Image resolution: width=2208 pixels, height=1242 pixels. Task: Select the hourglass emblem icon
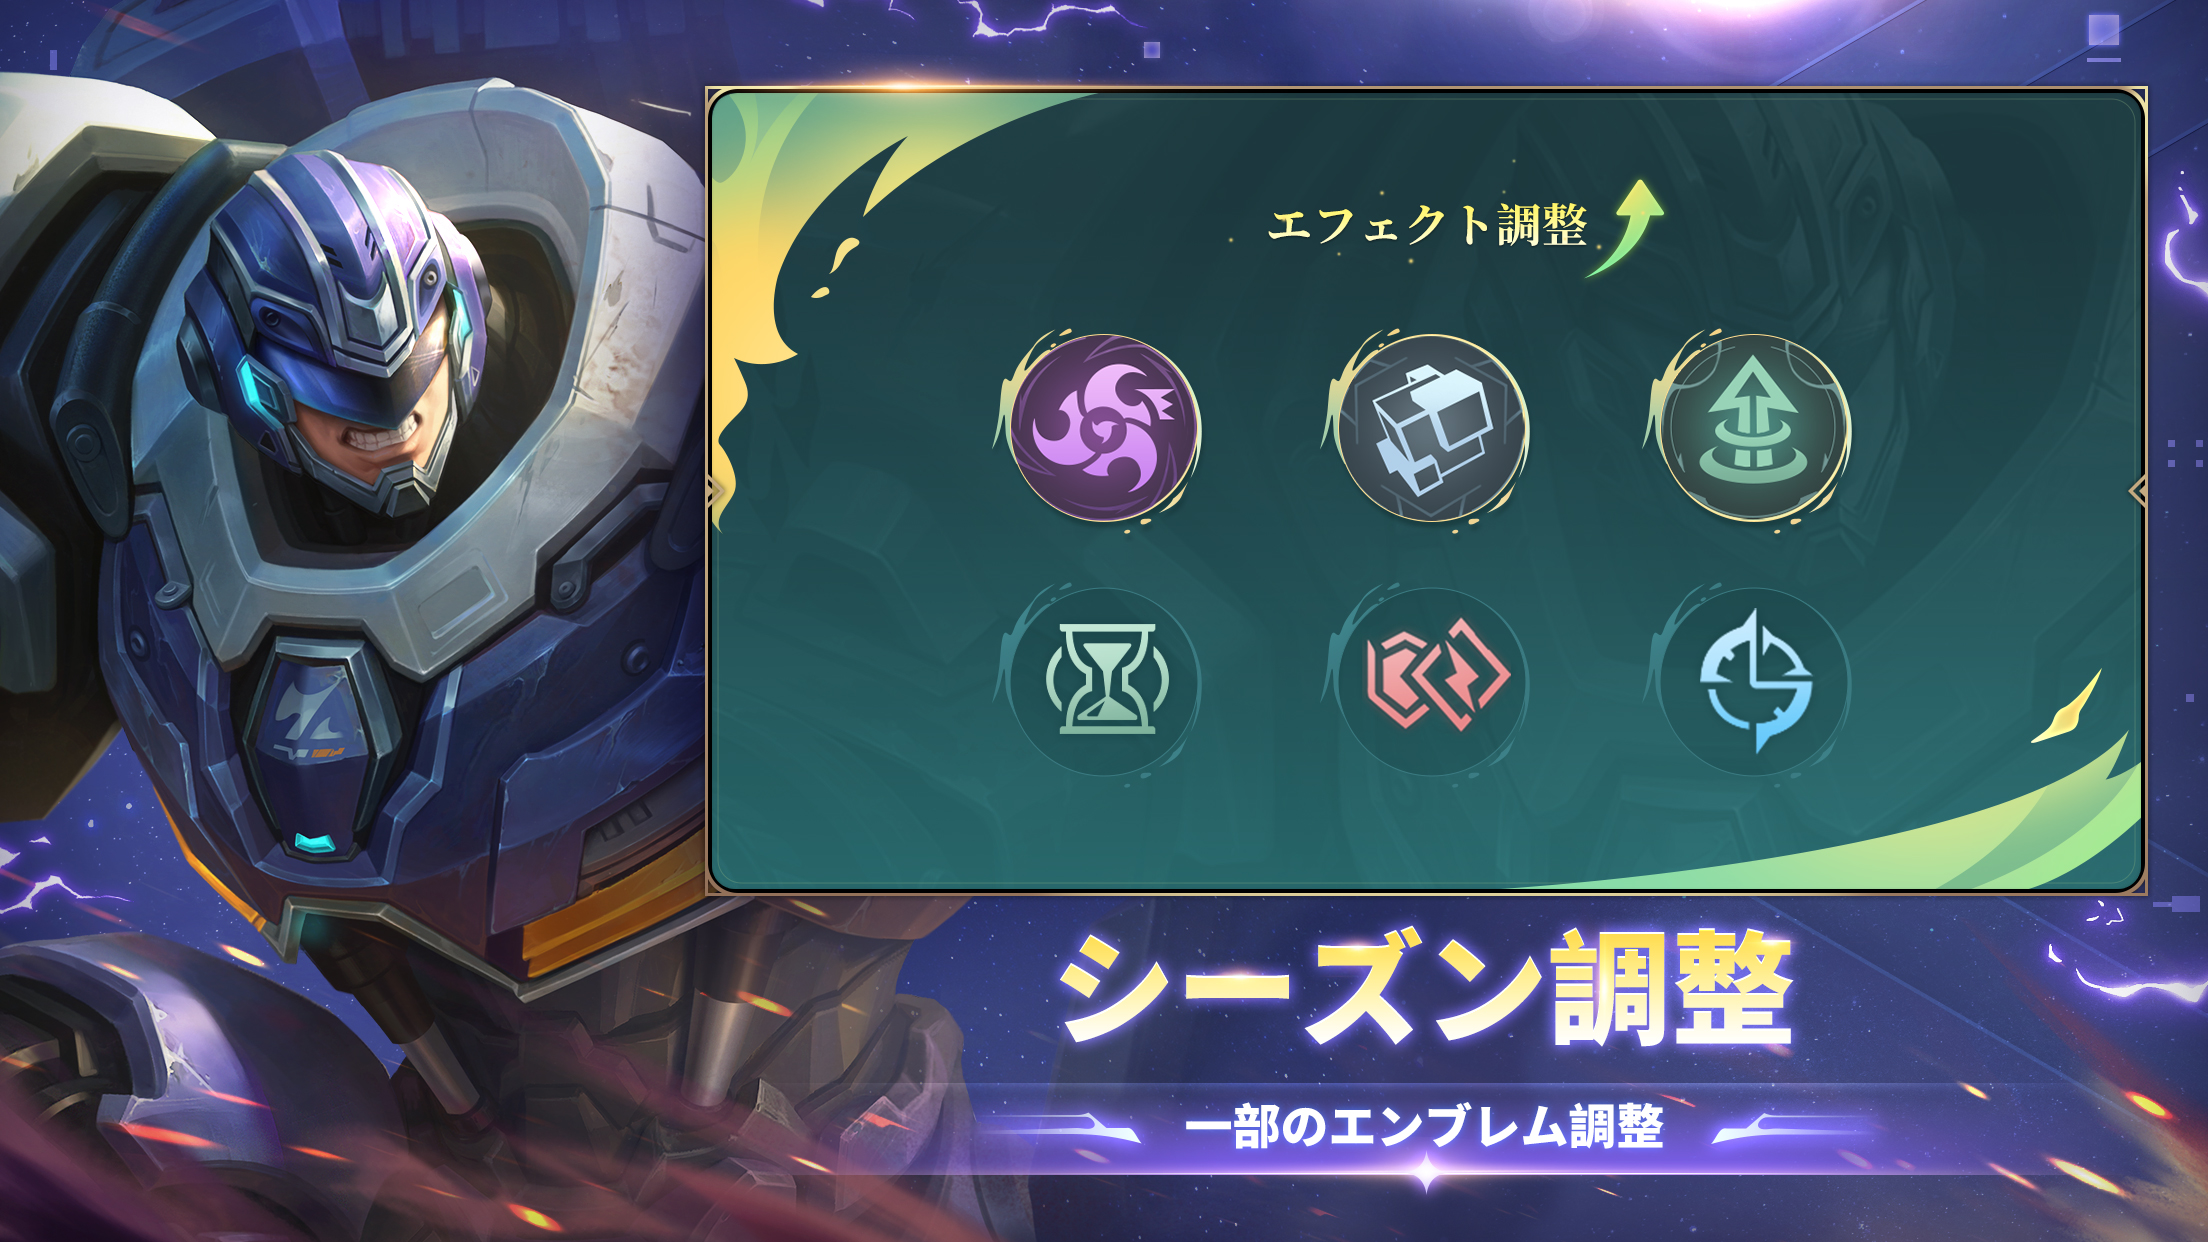1105,680
